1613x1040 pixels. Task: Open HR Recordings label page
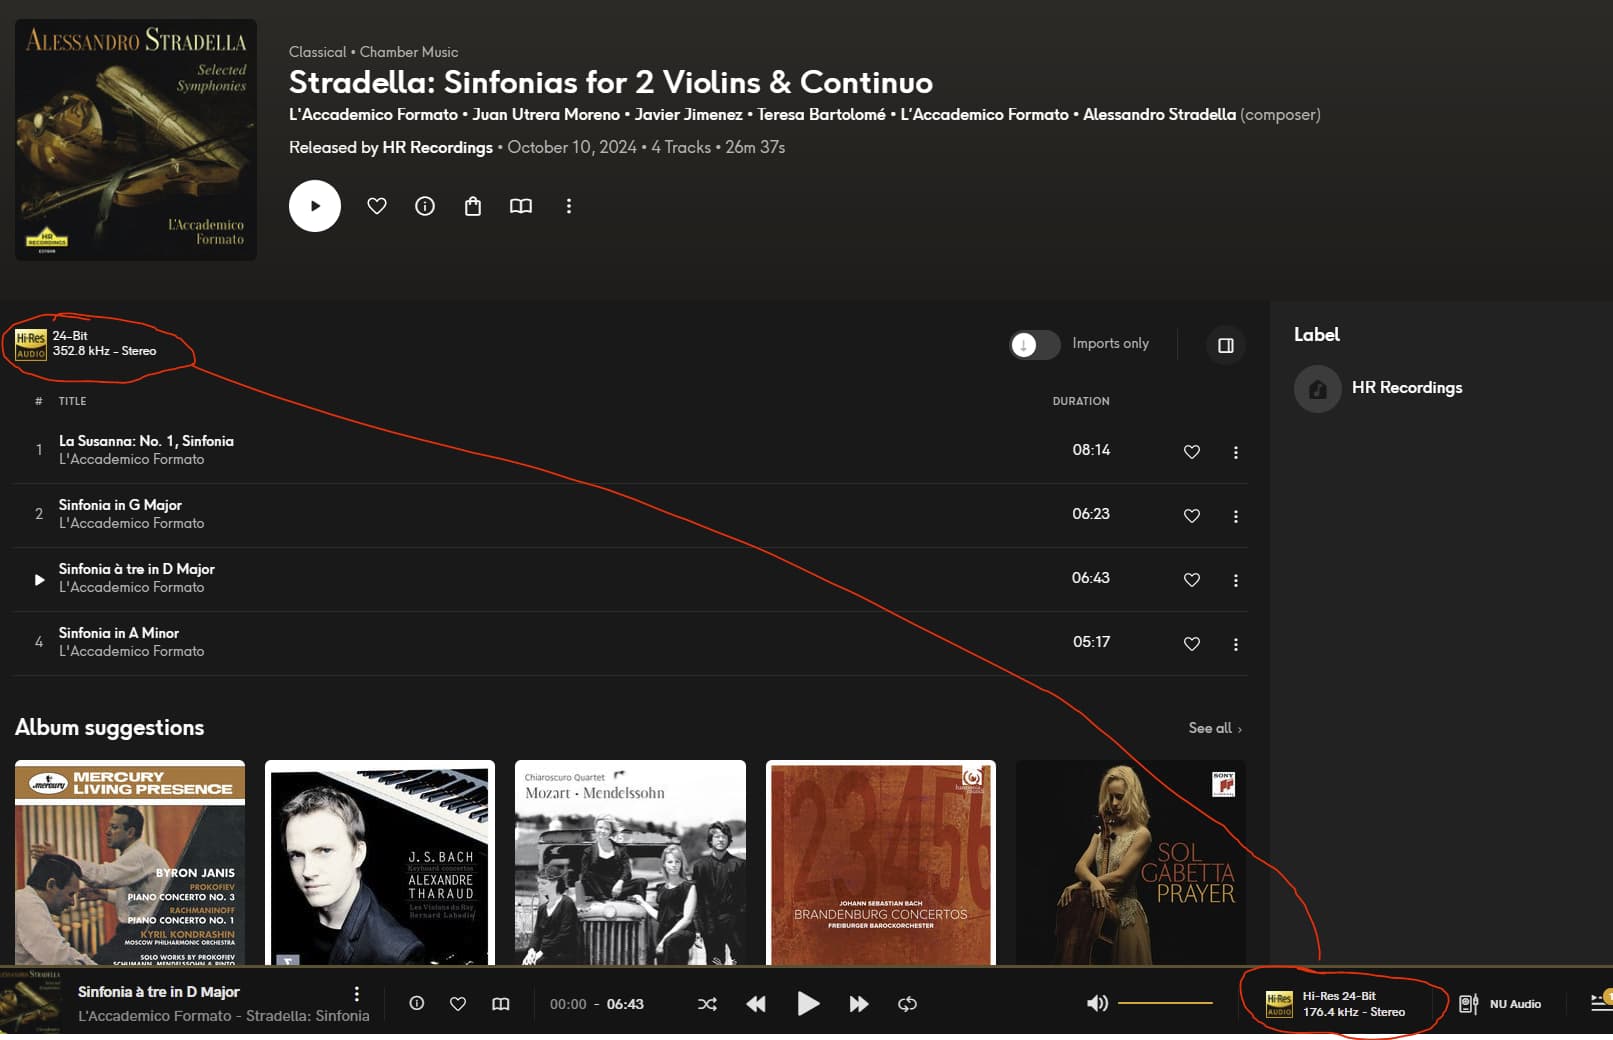[1406, 388]
